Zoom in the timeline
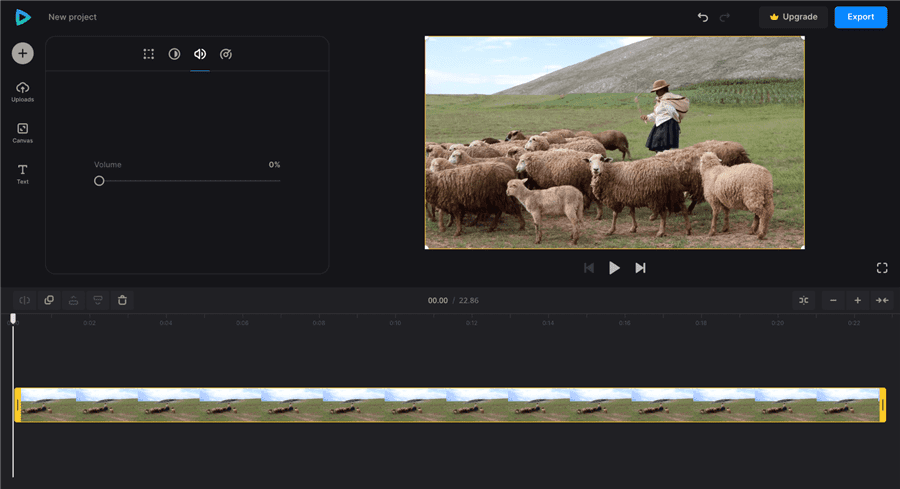Screen dimensions: 900x489 (x=858, y=300)
